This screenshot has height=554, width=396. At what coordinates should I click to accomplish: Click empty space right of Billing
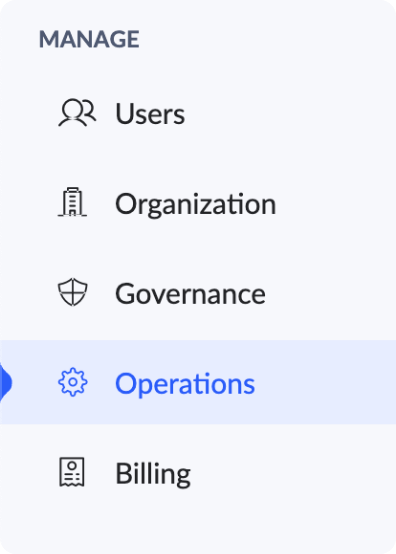tap(293, 473)
